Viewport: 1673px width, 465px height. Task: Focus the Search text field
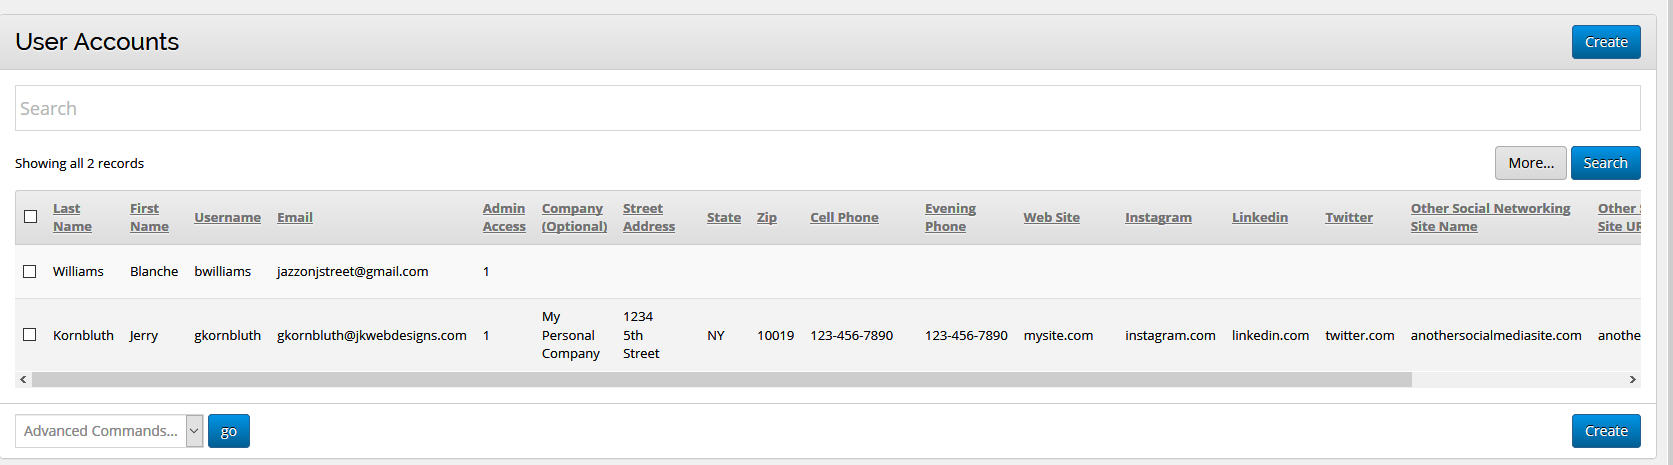click(827, 108)
